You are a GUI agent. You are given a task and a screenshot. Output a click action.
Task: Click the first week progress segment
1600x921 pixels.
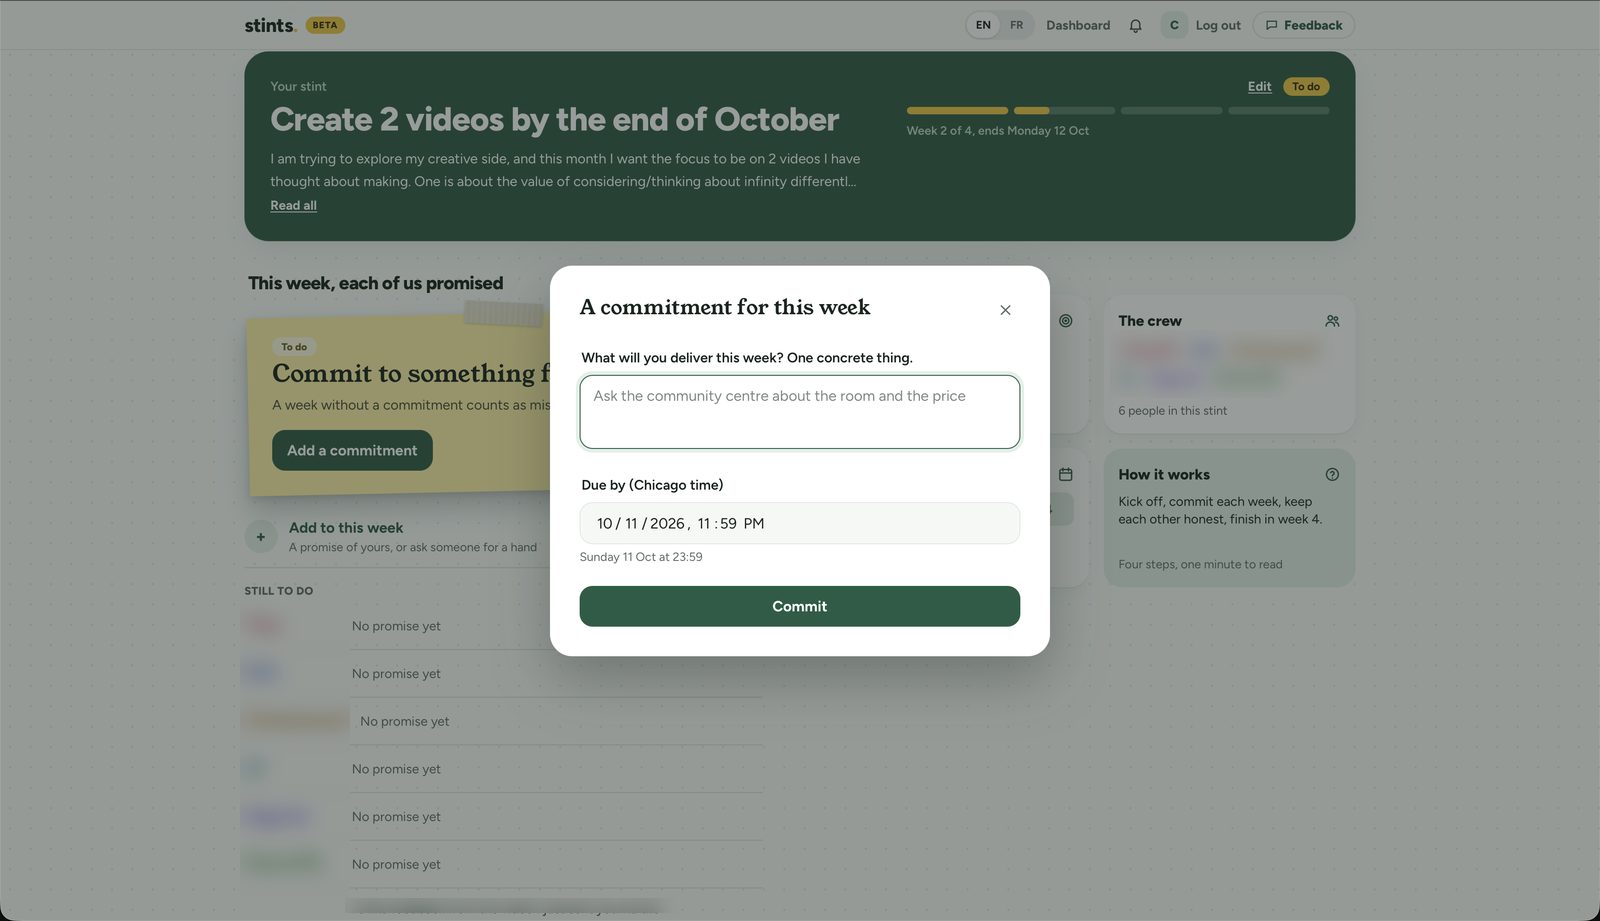click(957, 110)
